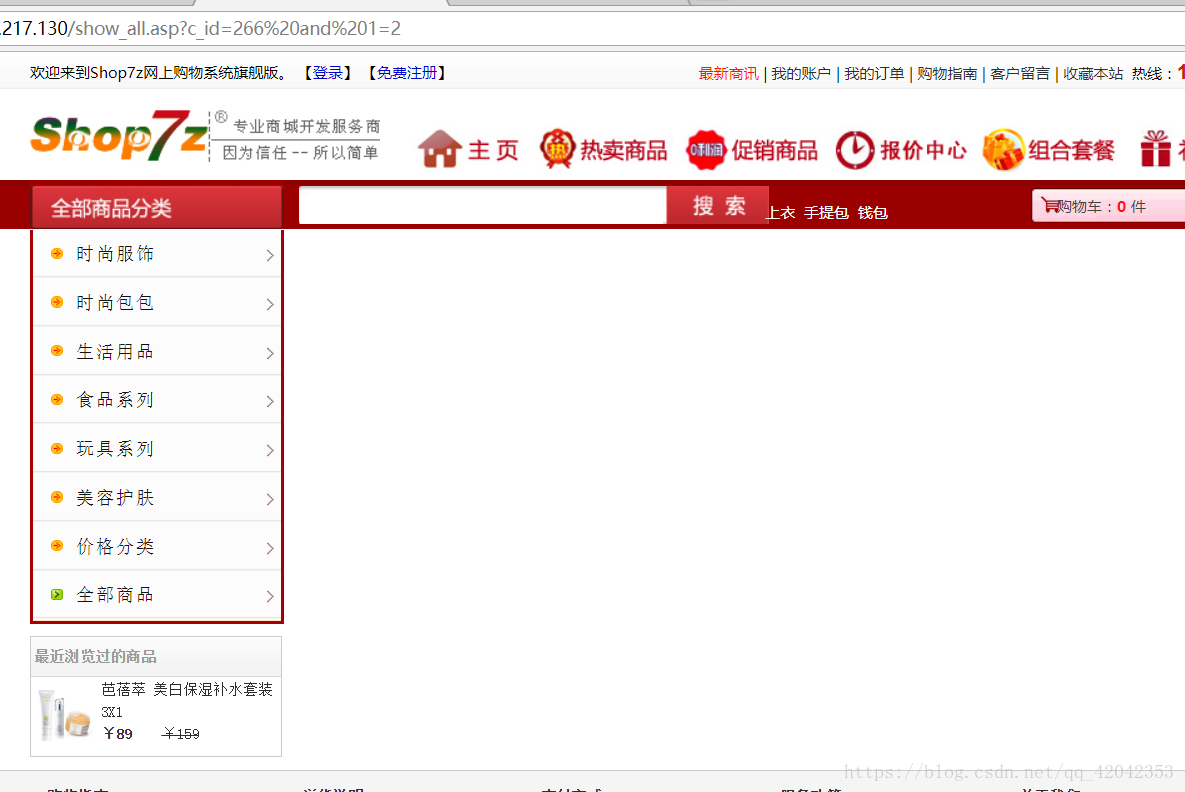Click the 手提包 hot keyword

coord(826,213)
